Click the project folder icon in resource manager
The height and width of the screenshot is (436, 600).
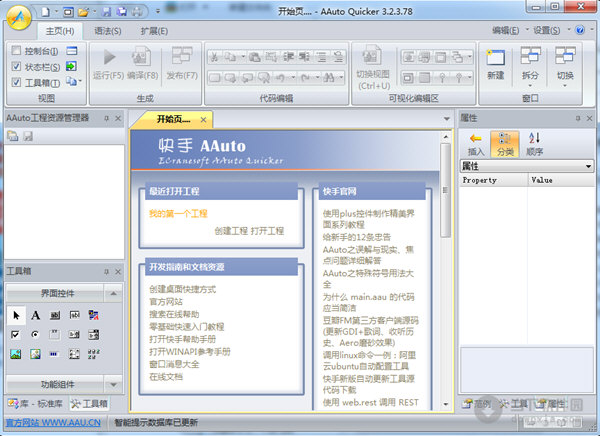click(x=13, y=136)
